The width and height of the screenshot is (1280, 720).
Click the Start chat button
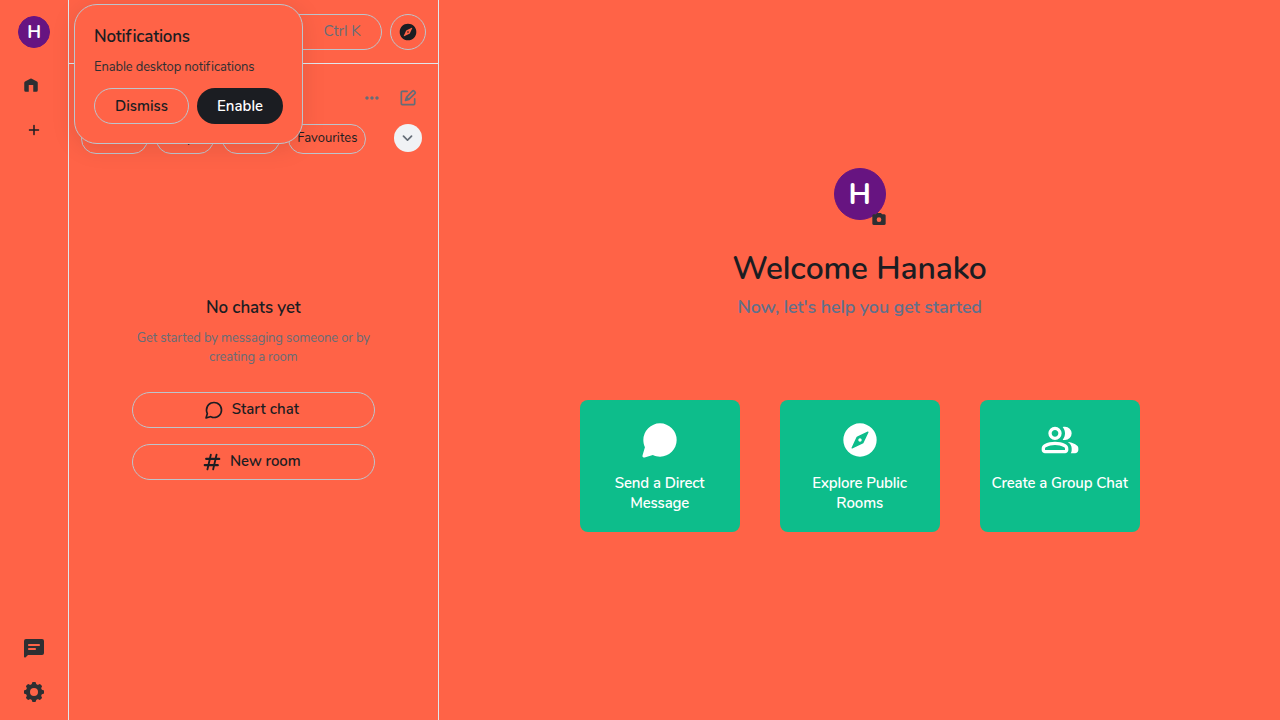pyautogui.click(x=253, y=410)
